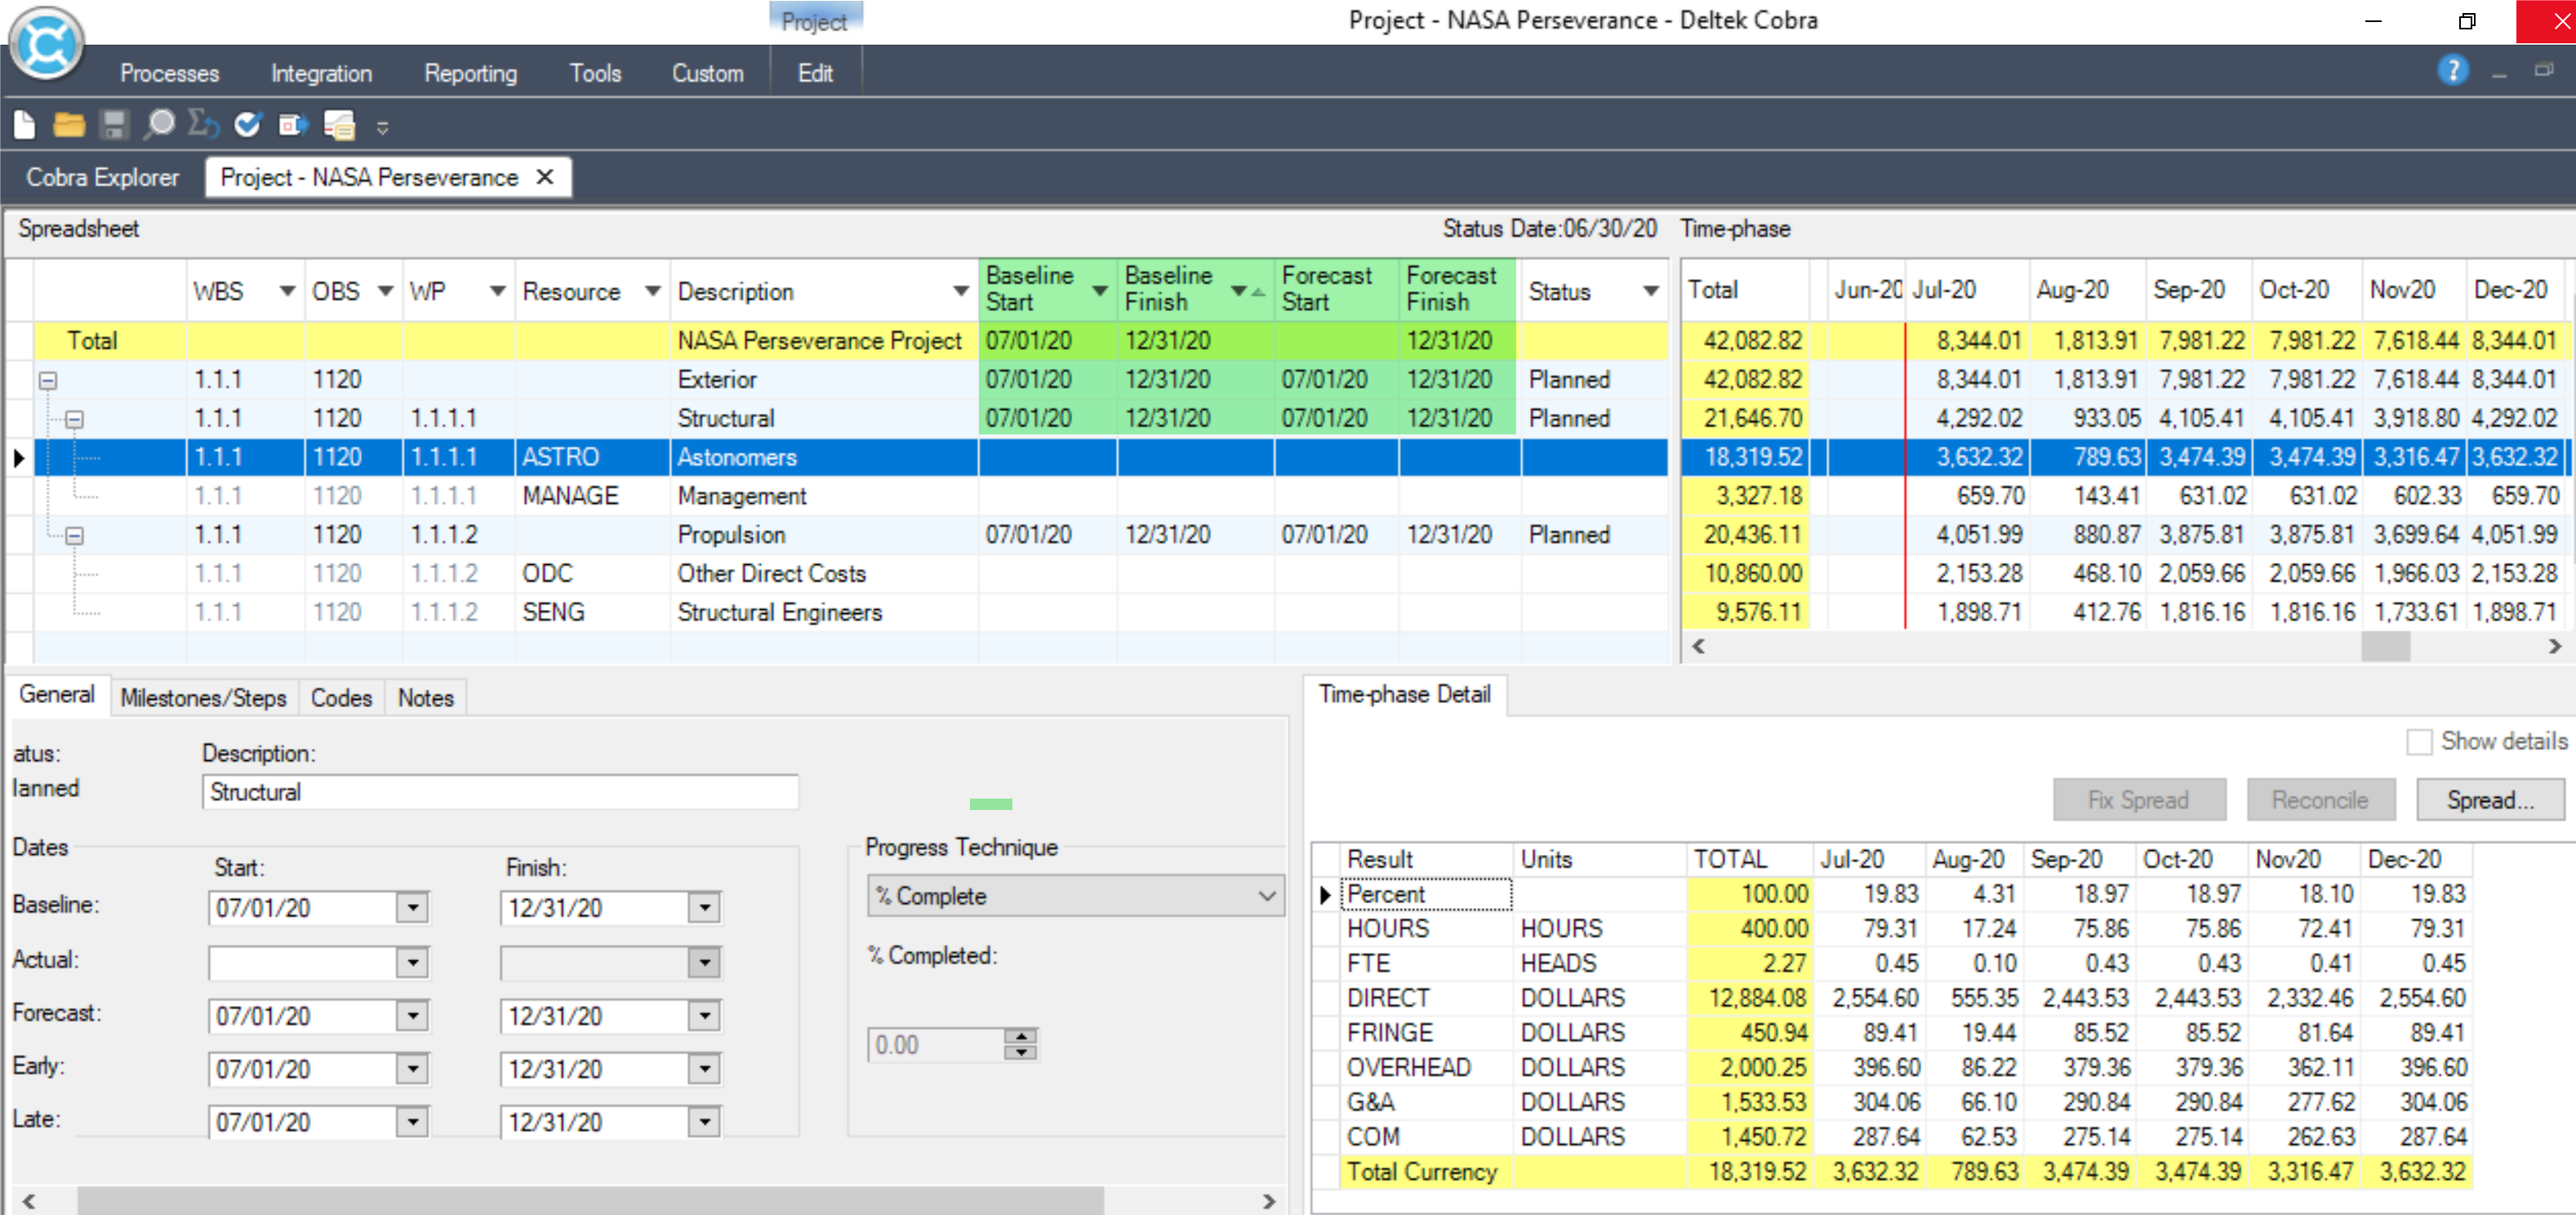
Task: Open the Late Start date picker
Action: [412, 1122]
